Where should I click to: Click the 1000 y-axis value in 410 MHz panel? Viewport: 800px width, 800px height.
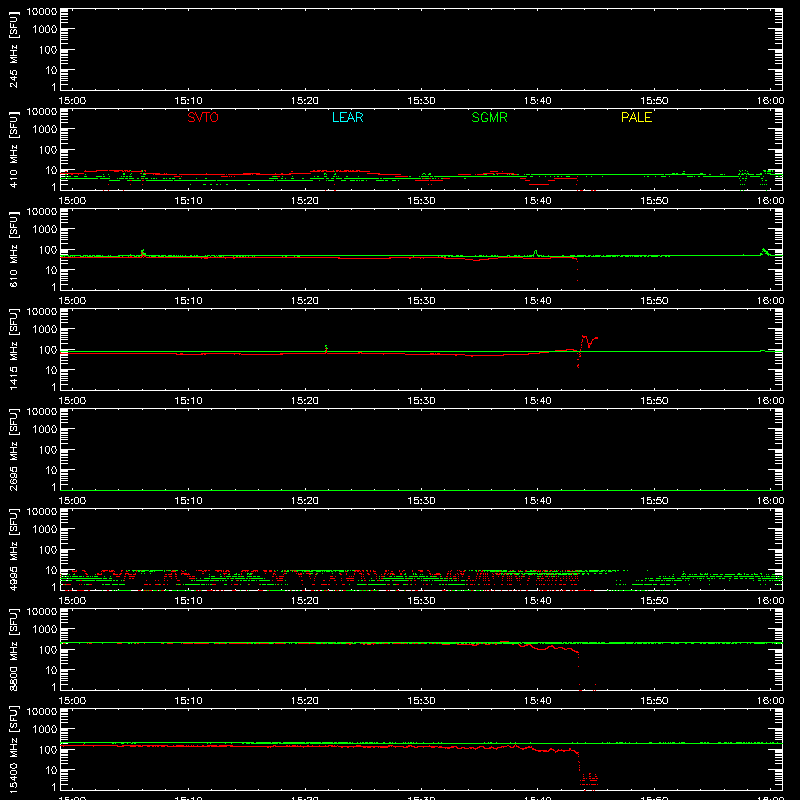[x=45, y=130]
